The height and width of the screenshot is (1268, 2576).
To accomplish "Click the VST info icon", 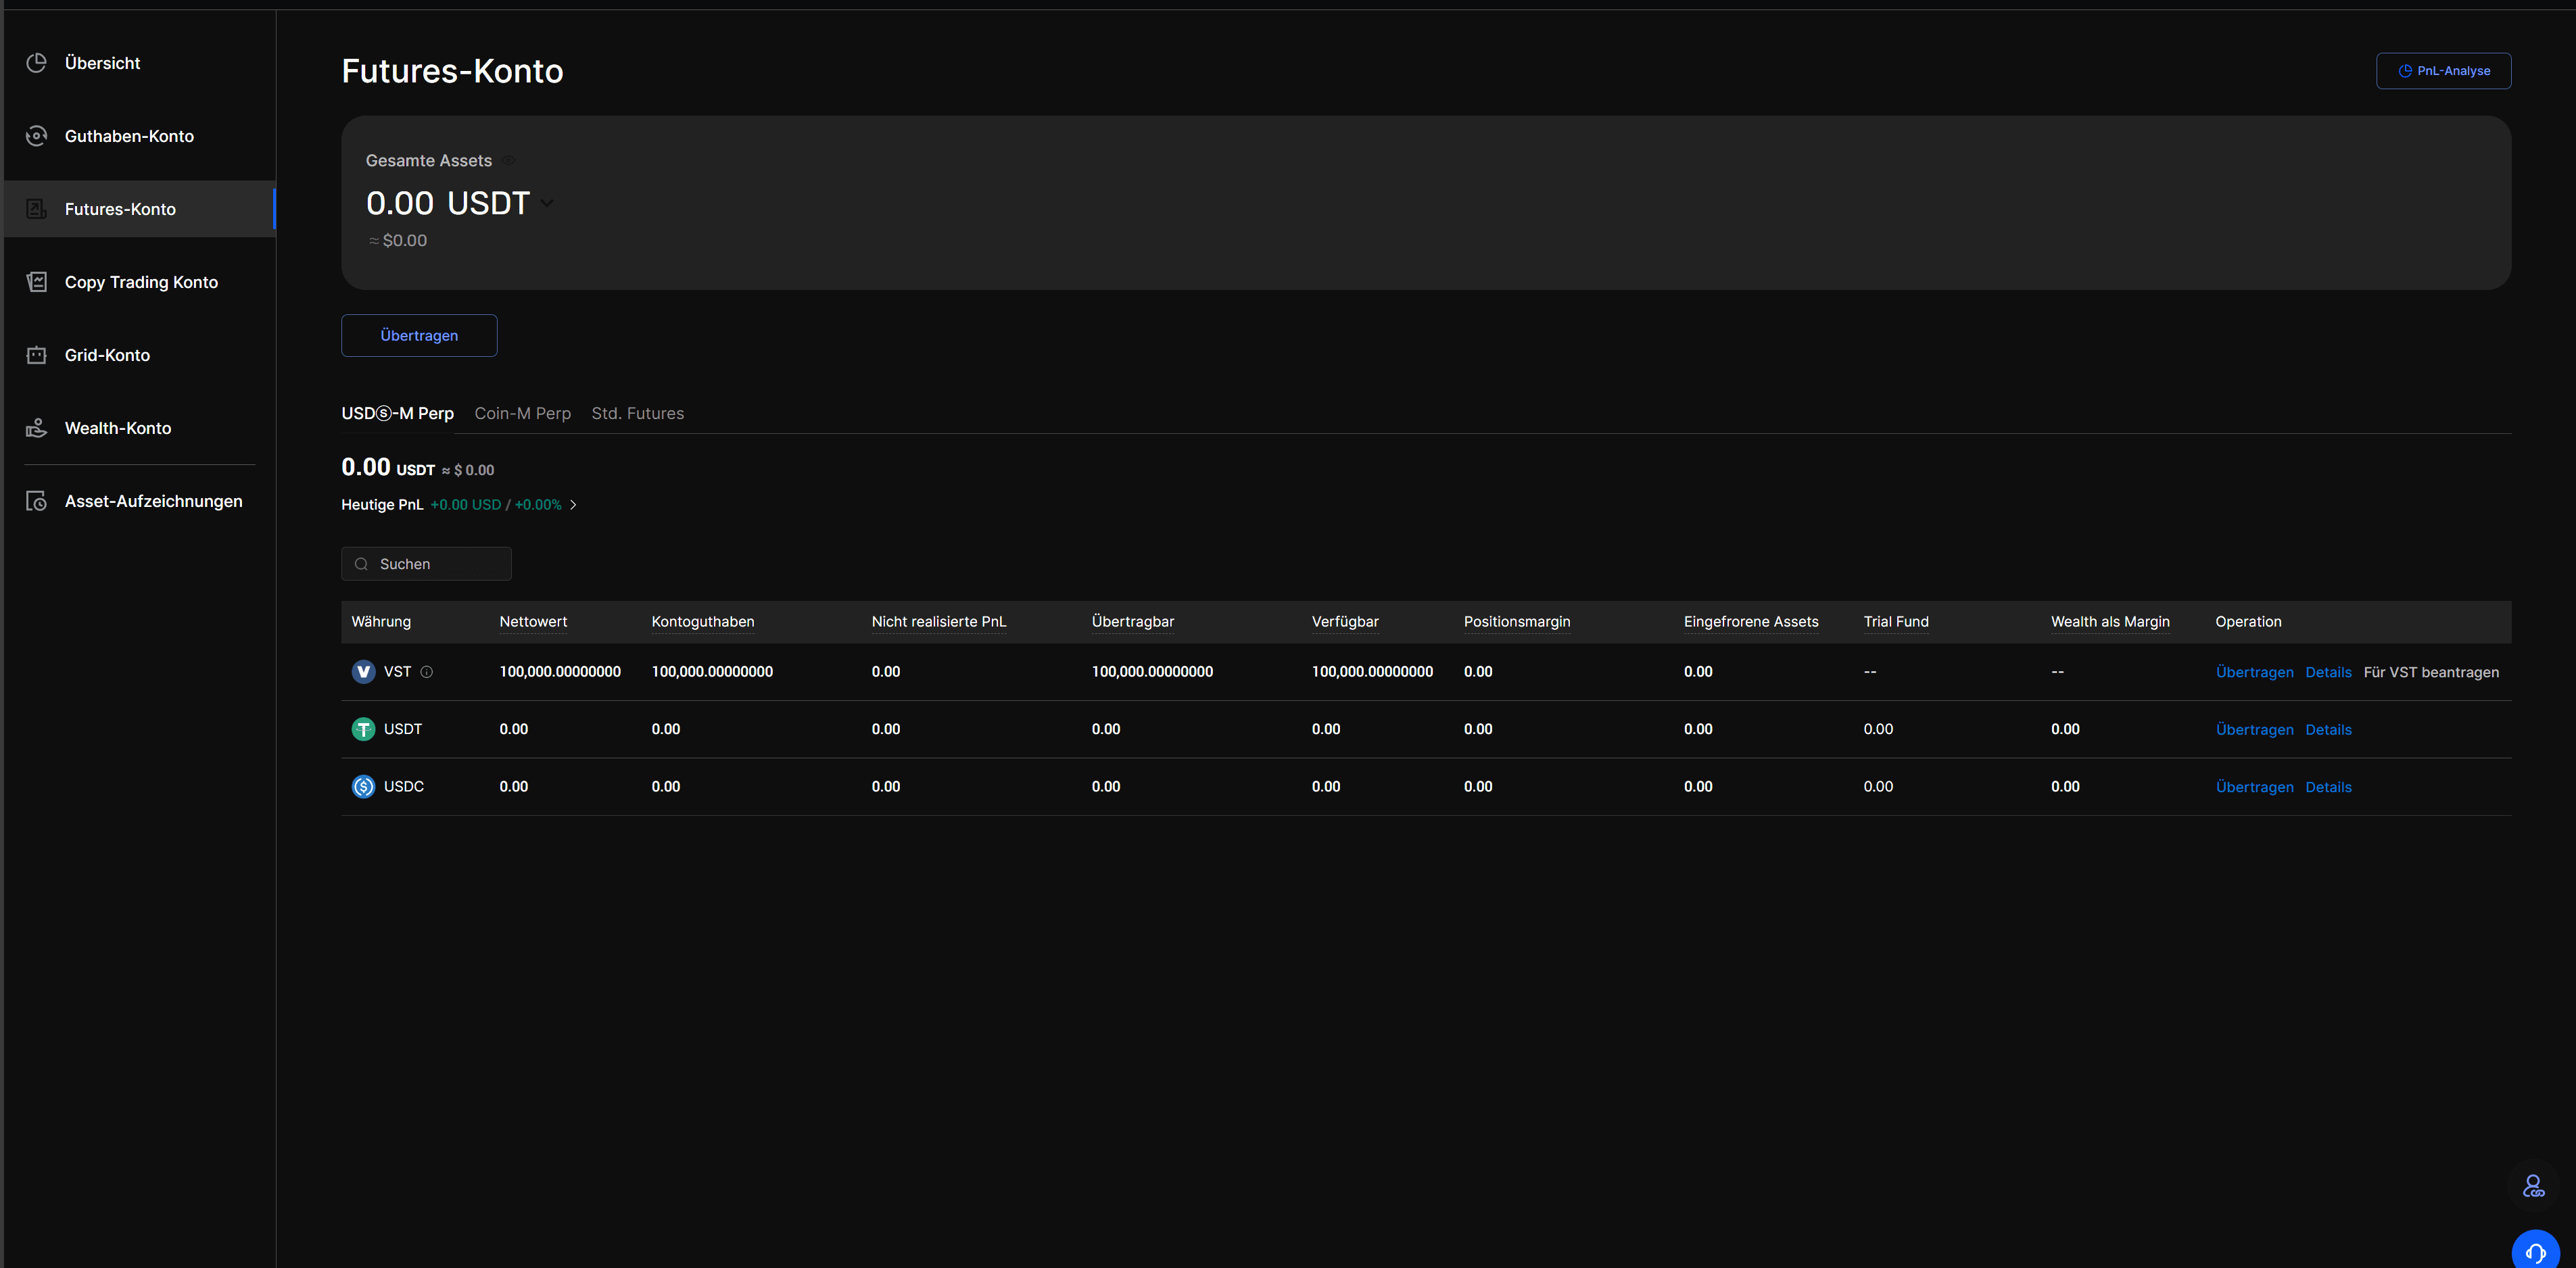I will coord(427,672).
